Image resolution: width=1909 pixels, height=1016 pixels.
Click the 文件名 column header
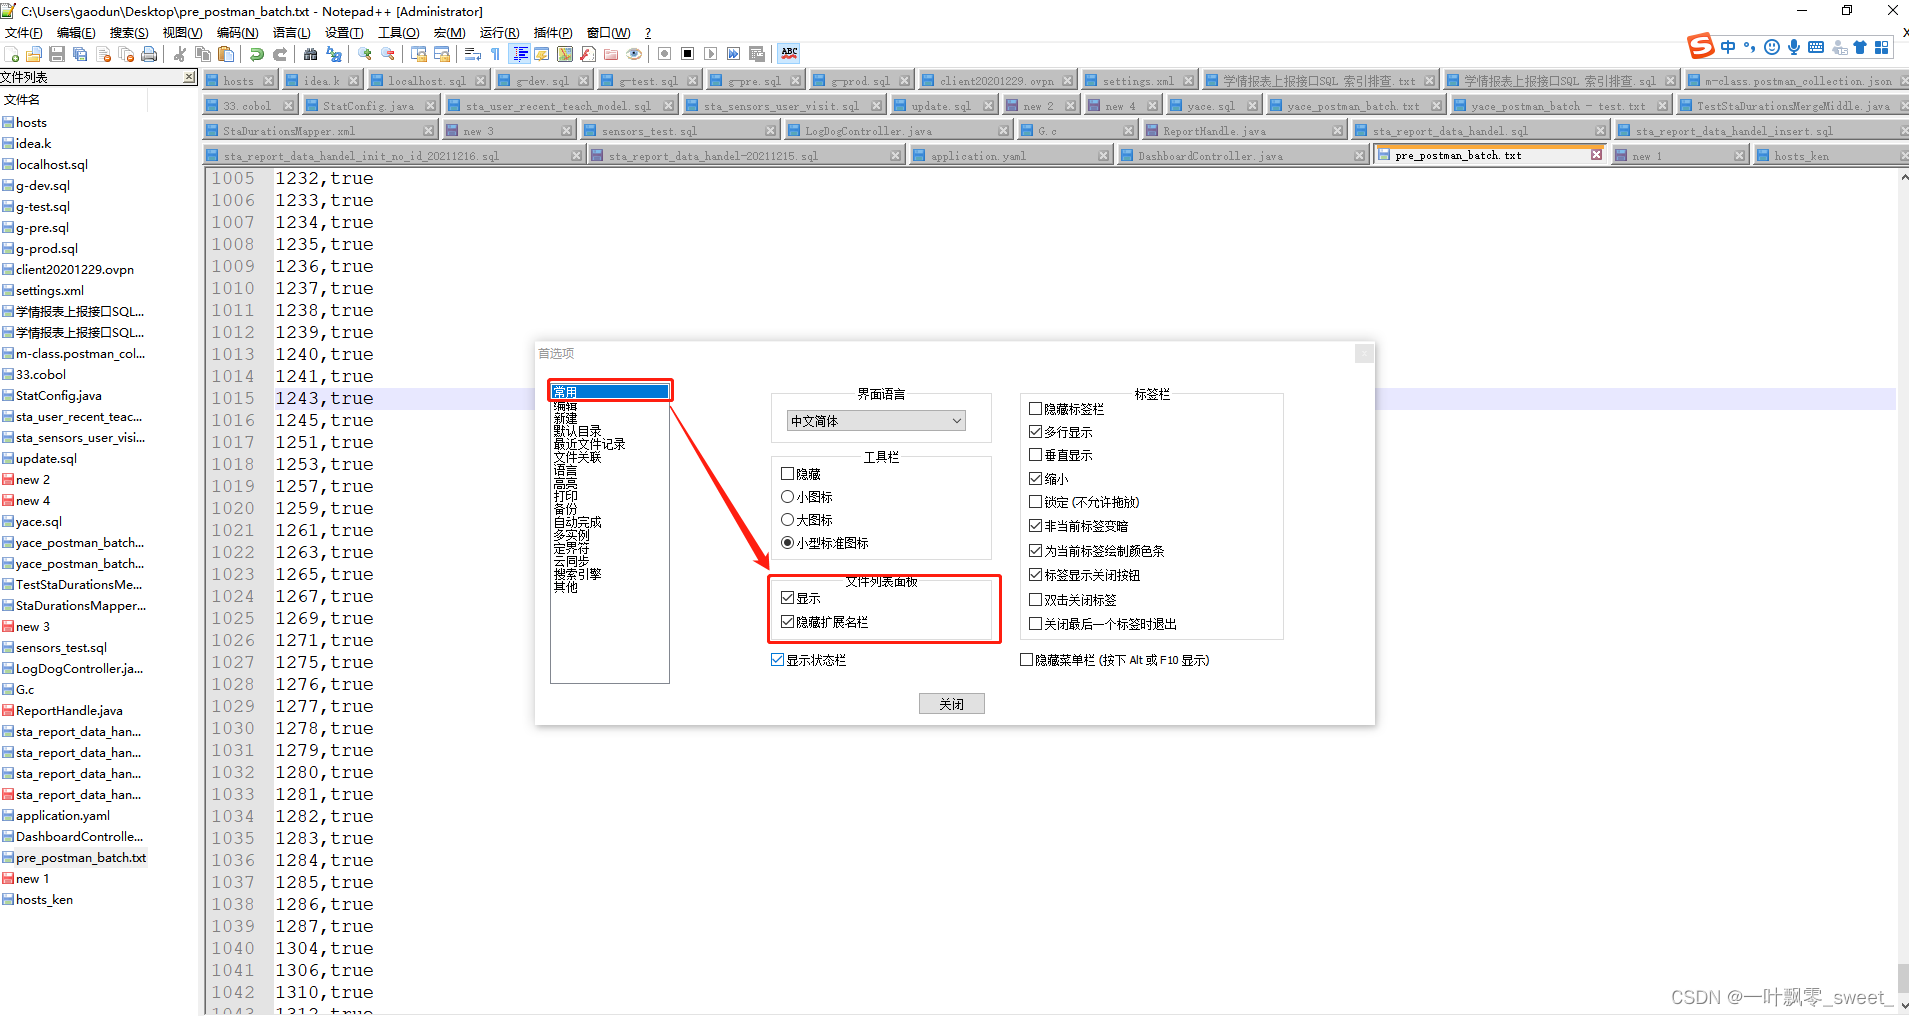point(73,99)
